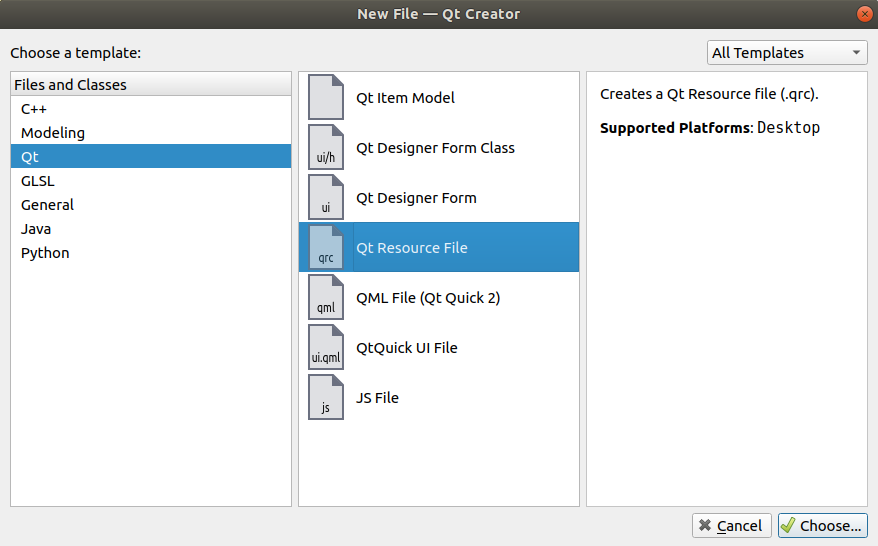The width and height of the screenshot is (878, 546).
Task: Select the JS File template
Action: [x=439, y=397]
